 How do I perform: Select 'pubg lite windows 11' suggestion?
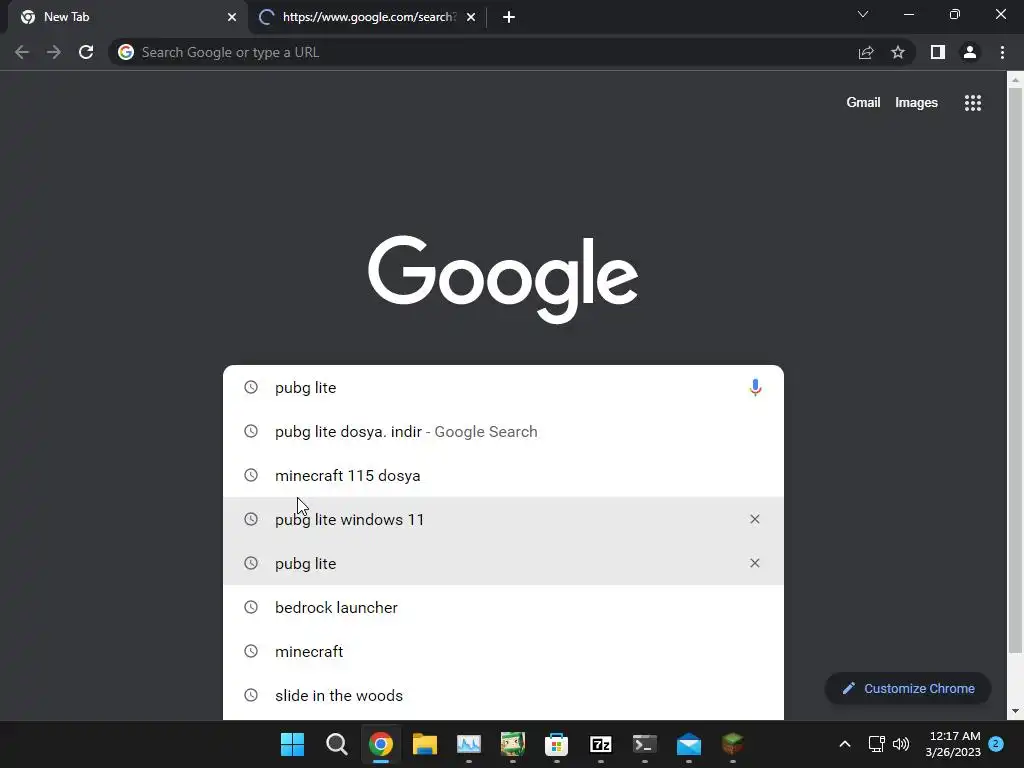click(503, 519)
